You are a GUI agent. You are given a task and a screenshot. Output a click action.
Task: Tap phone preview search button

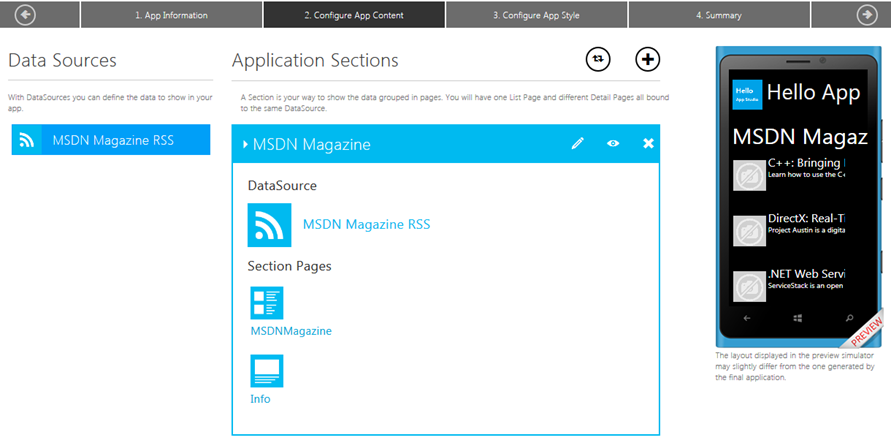click(850, 318)
